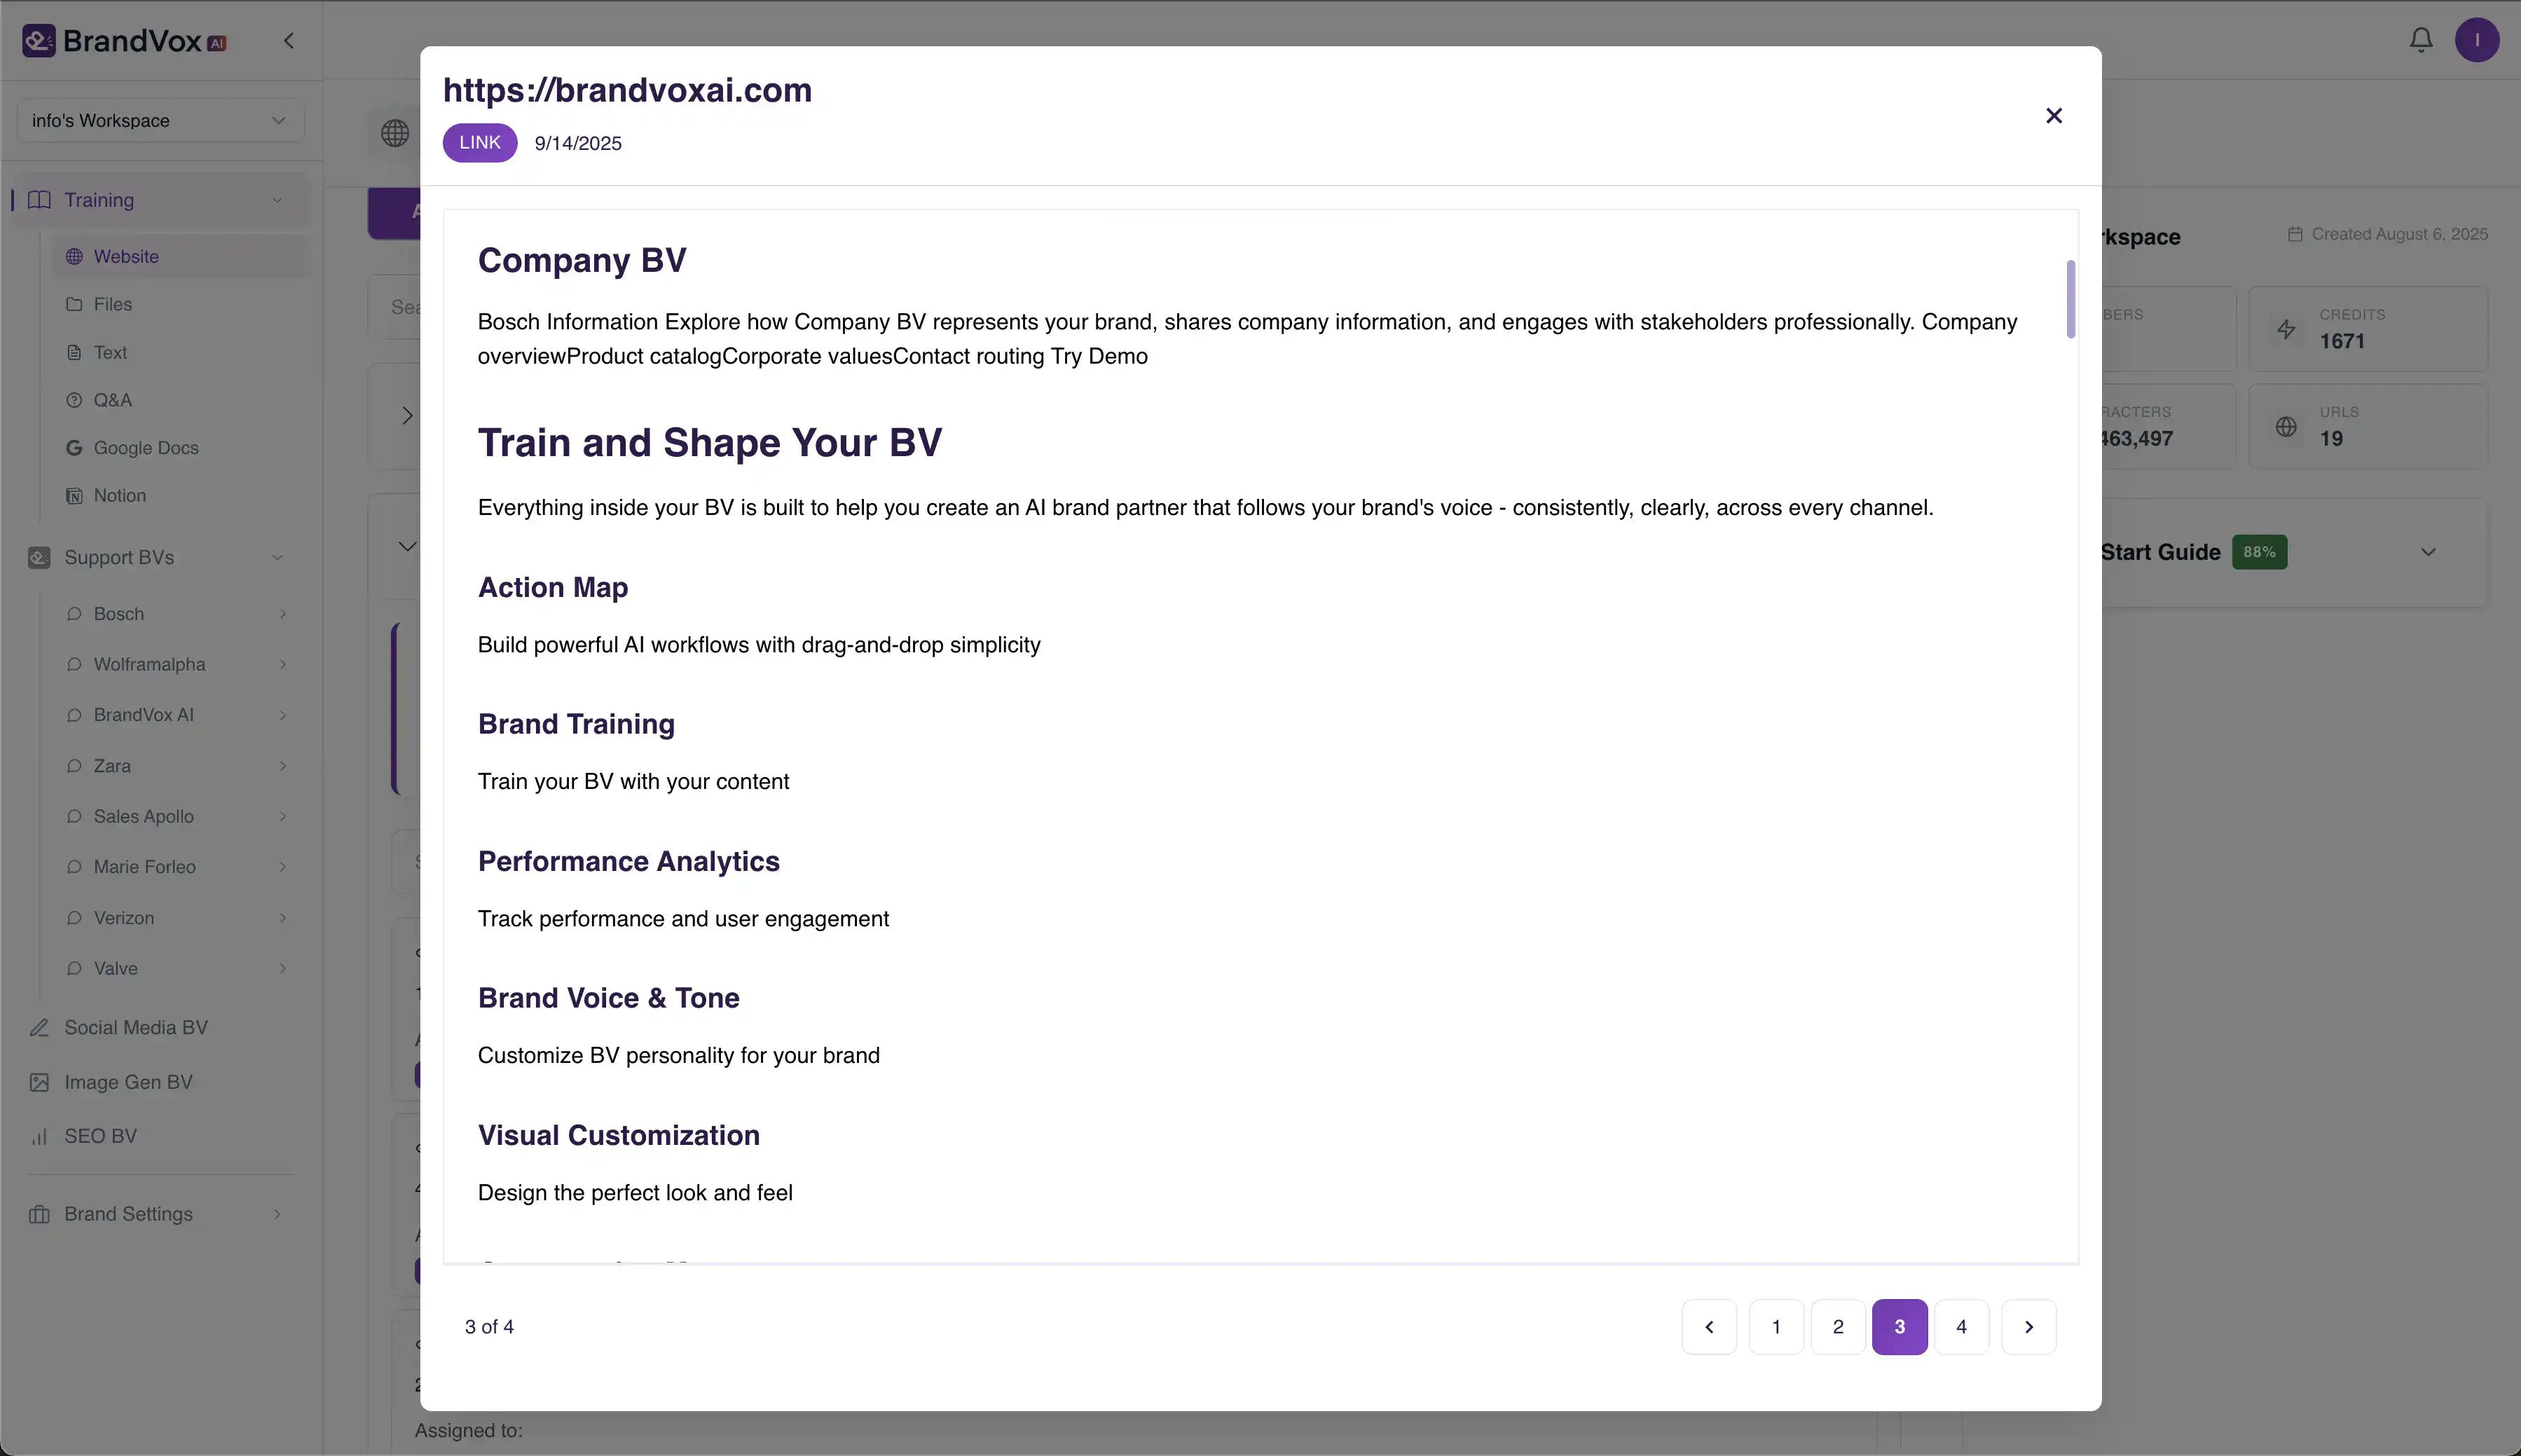
Task: Select the Q&A training item
Action: 112,400
